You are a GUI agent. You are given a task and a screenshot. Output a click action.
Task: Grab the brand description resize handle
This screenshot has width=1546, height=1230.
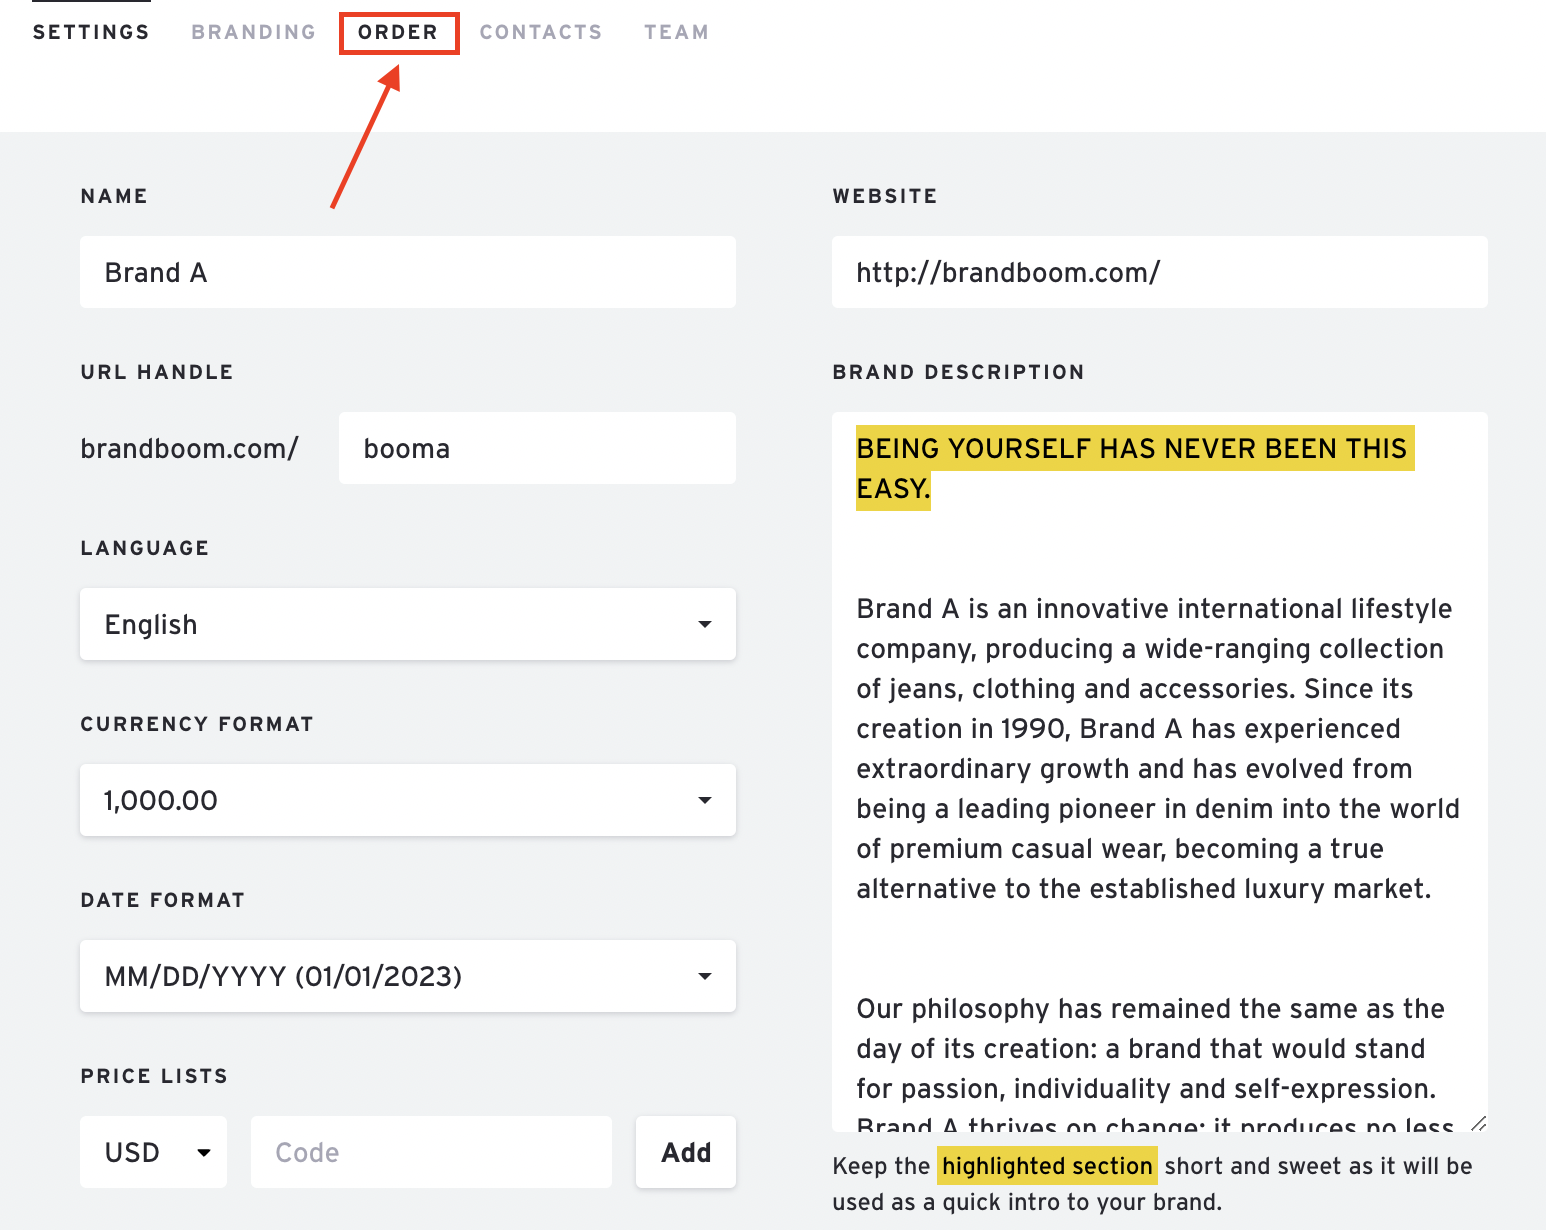click(x=1478, y=1123)
